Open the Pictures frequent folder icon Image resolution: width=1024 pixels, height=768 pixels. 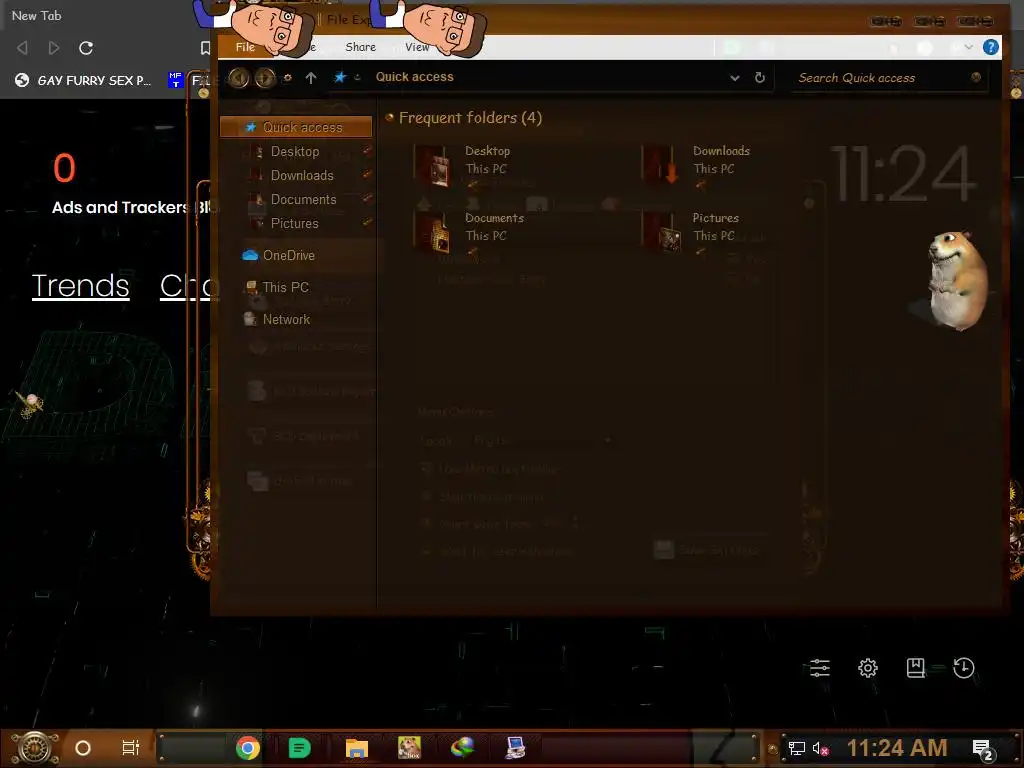[661, 232]
